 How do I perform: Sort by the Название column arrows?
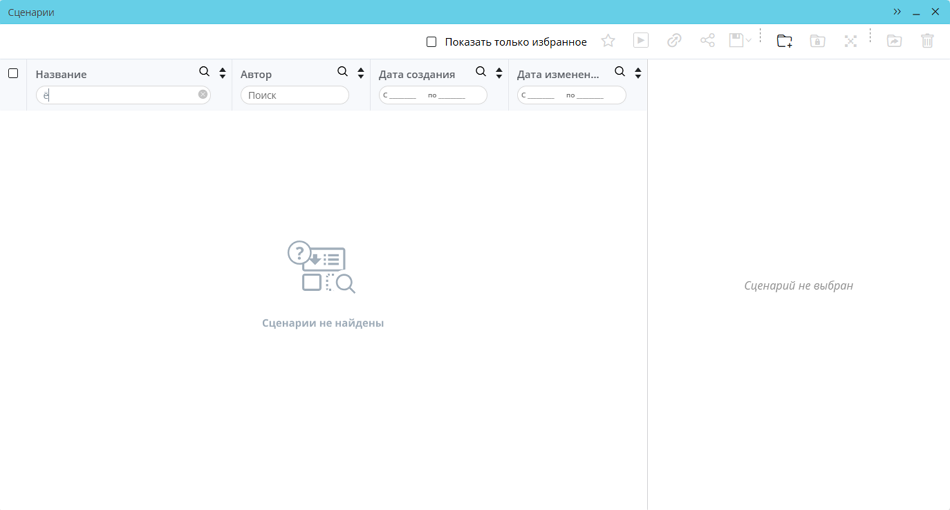(222, 73)
